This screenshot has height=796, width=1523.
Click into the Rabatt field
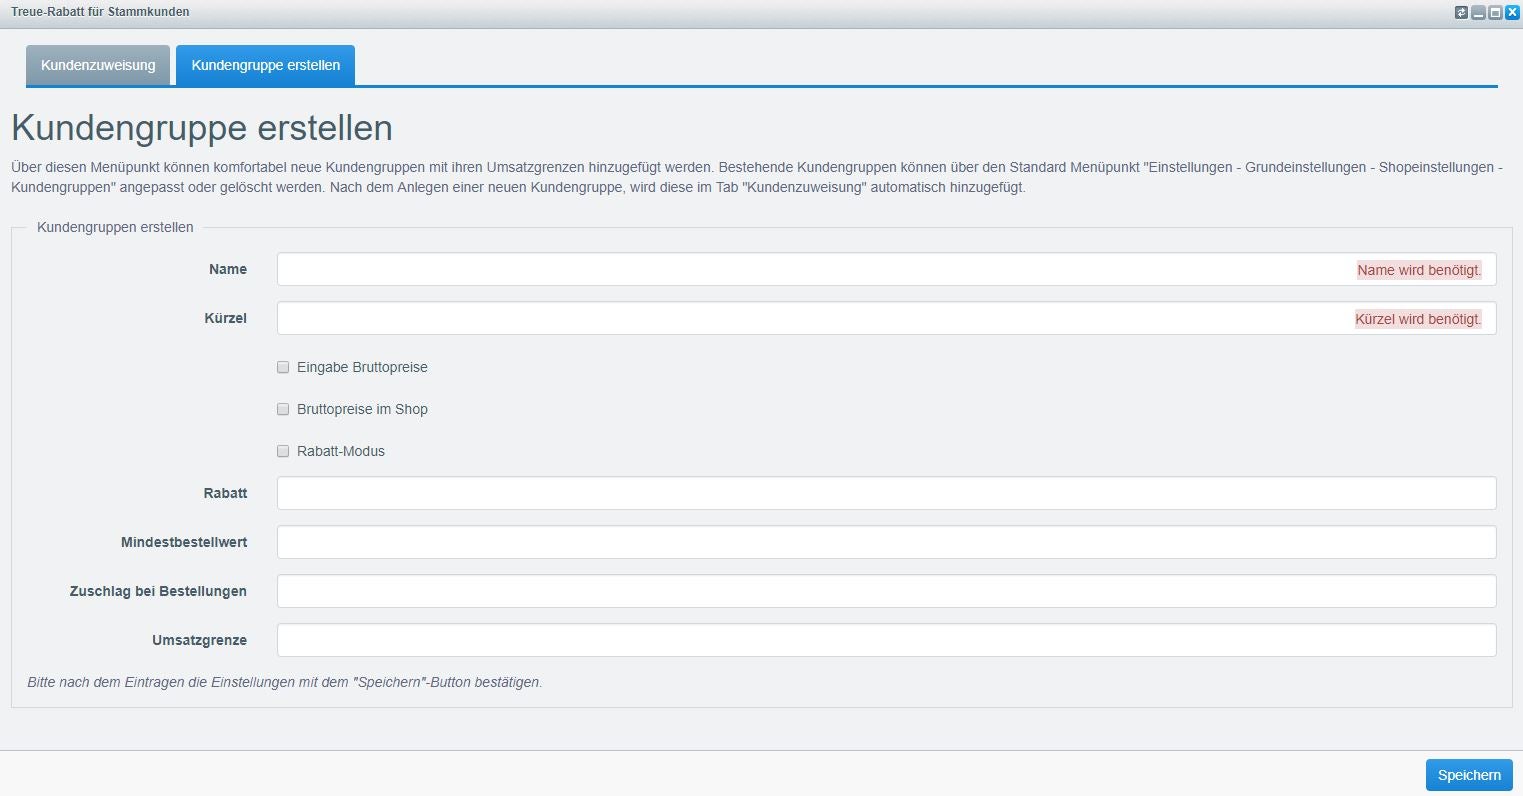(x=886, y=493)
